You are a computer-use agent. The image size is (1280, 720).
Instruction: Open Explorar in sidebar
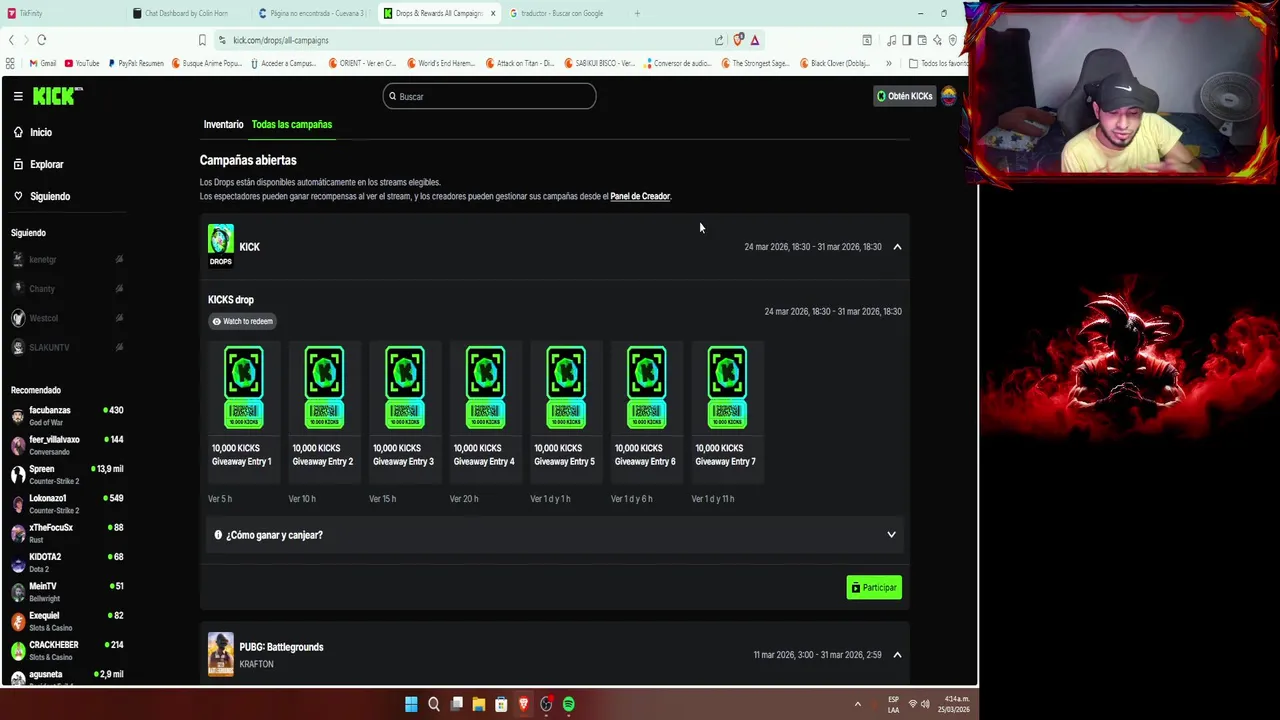click(x=38, y=164)
